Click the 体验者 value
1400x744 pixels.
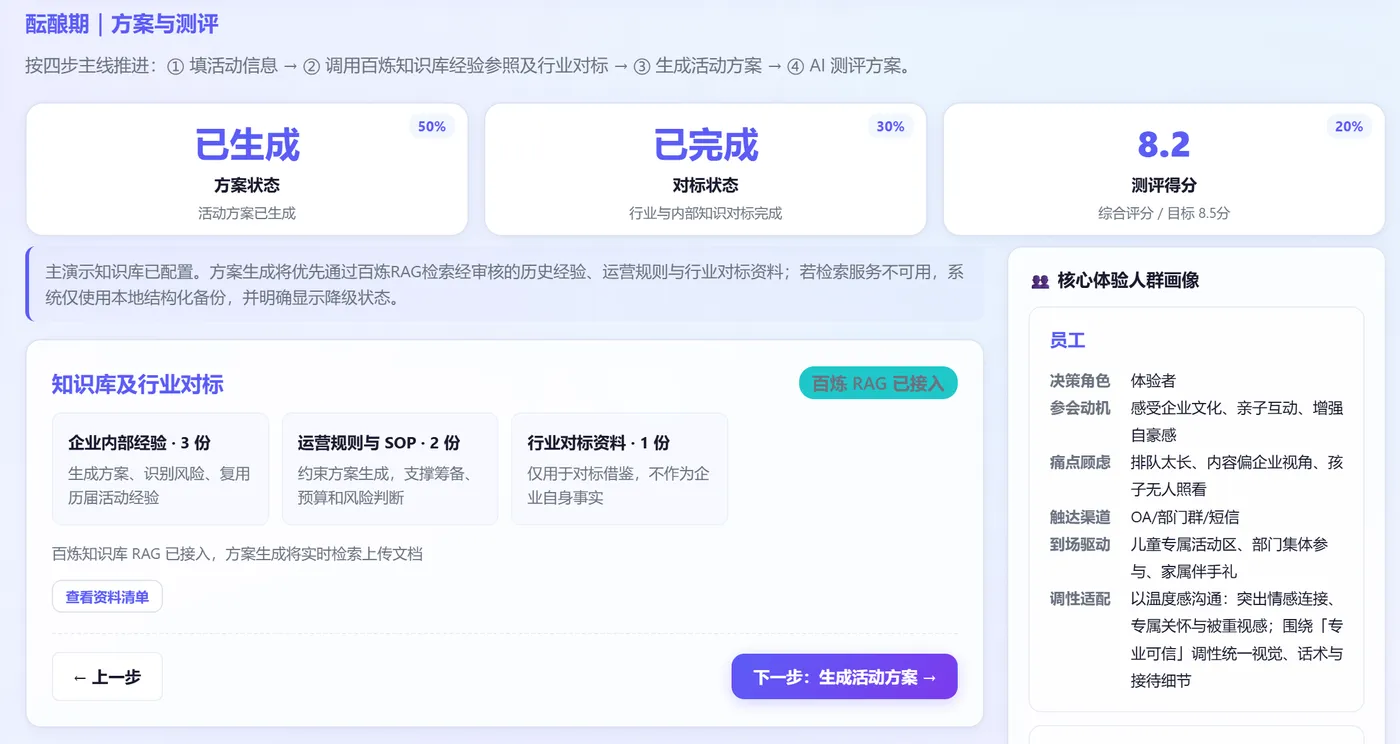click(x=1153, y=381)
